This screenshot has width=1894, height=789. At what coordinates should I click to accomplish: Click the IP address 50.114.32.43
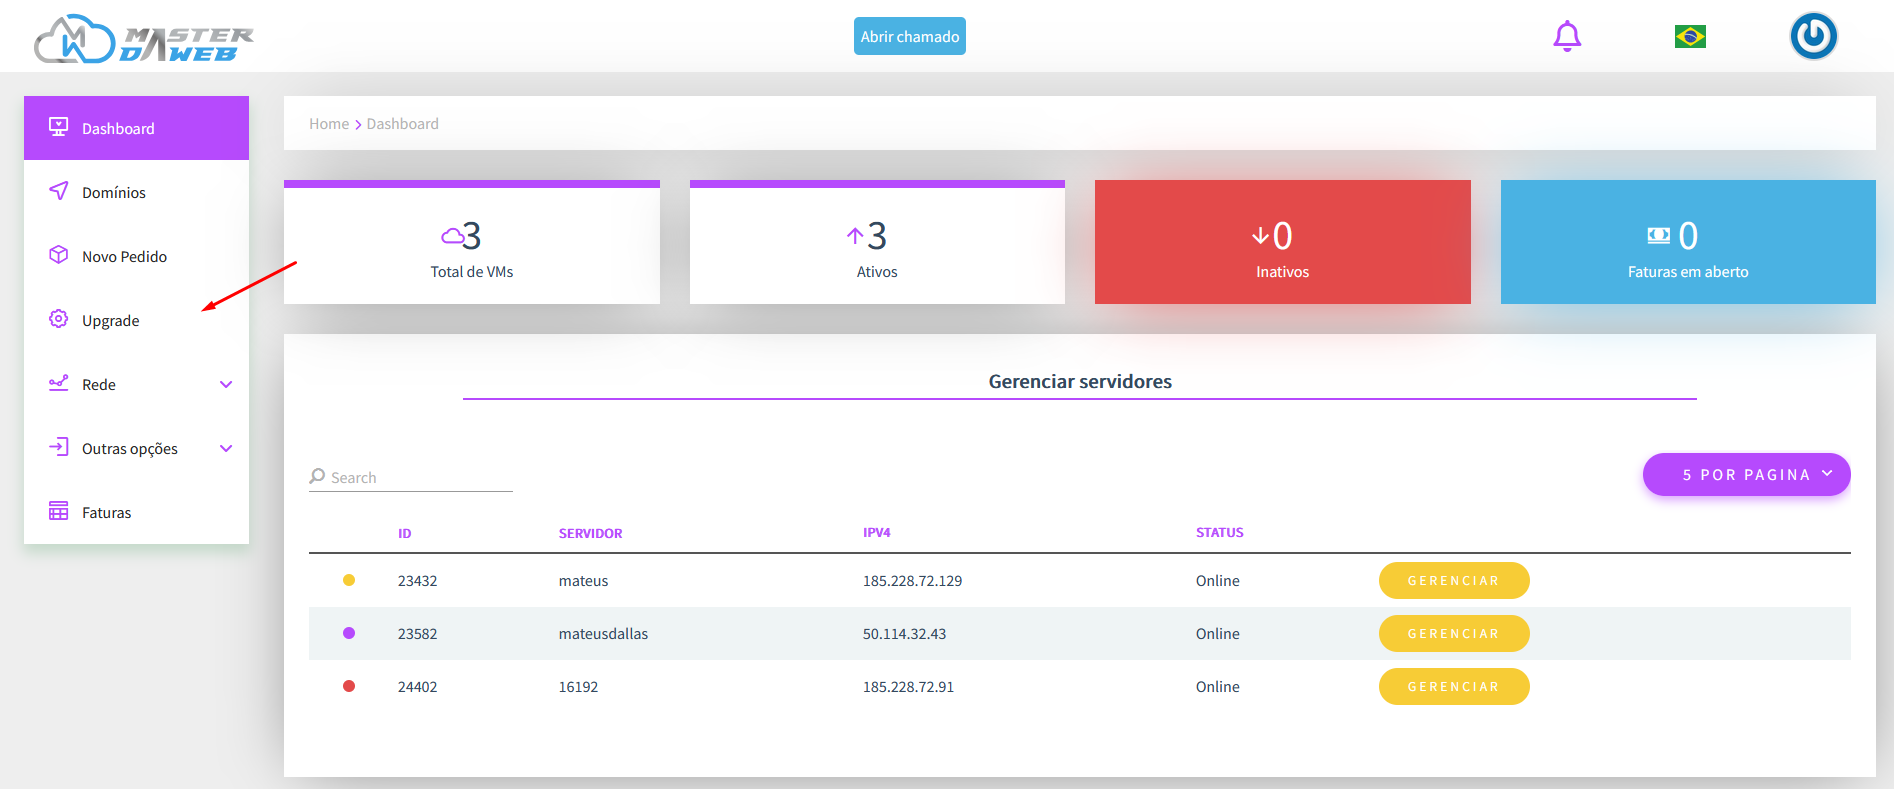pos(905,634)
